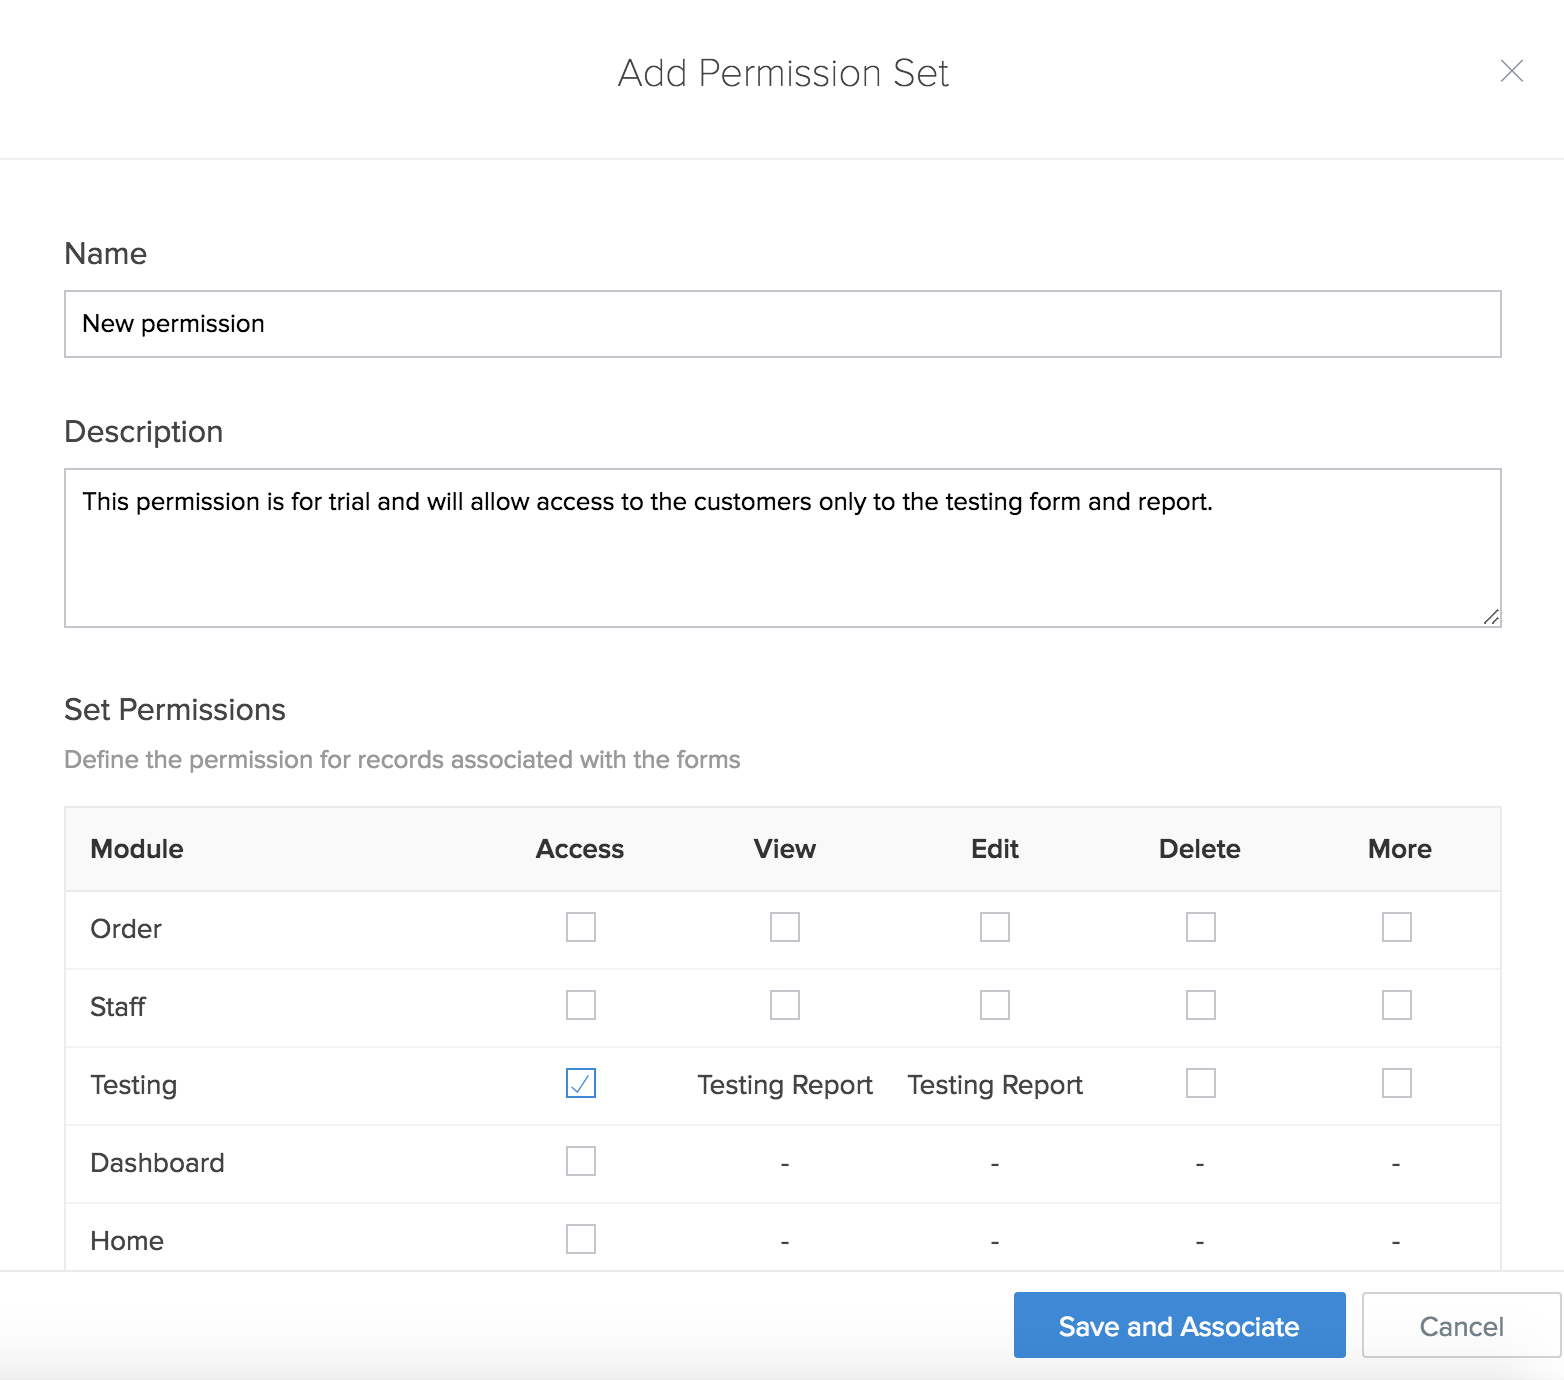Uncheck Access for the Testing module

(581, 1083)
